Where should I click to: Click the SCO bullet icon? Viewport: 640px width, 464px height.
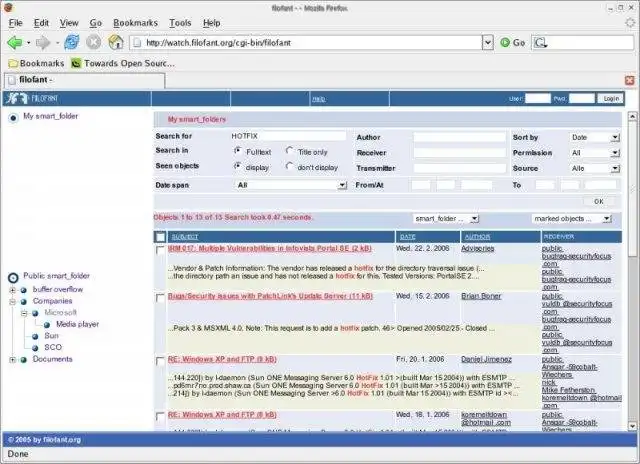(x=35, y=348)
